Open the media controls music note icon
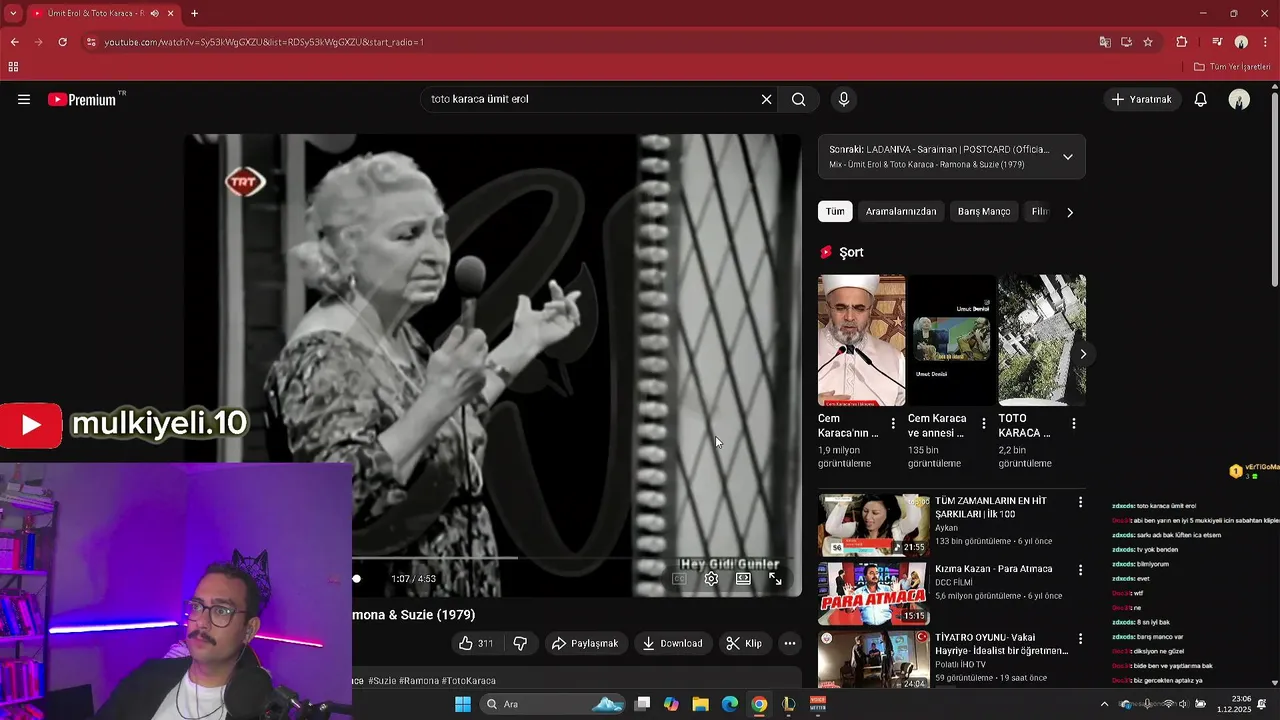The height and width of the screenshot is (720, 1280). coord(1217,42)
